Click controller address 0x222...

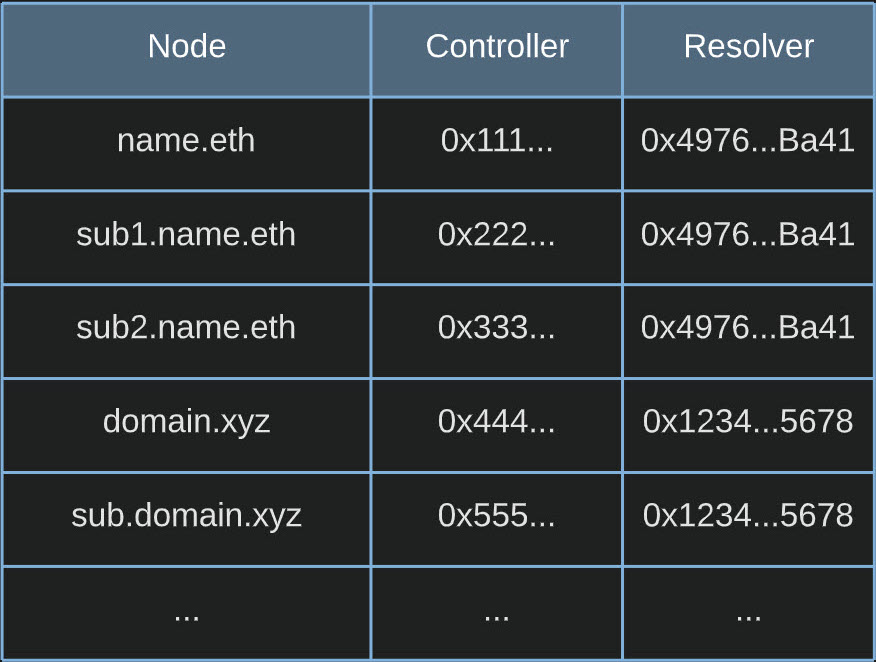pyautogui.click(x=497, y=235)
